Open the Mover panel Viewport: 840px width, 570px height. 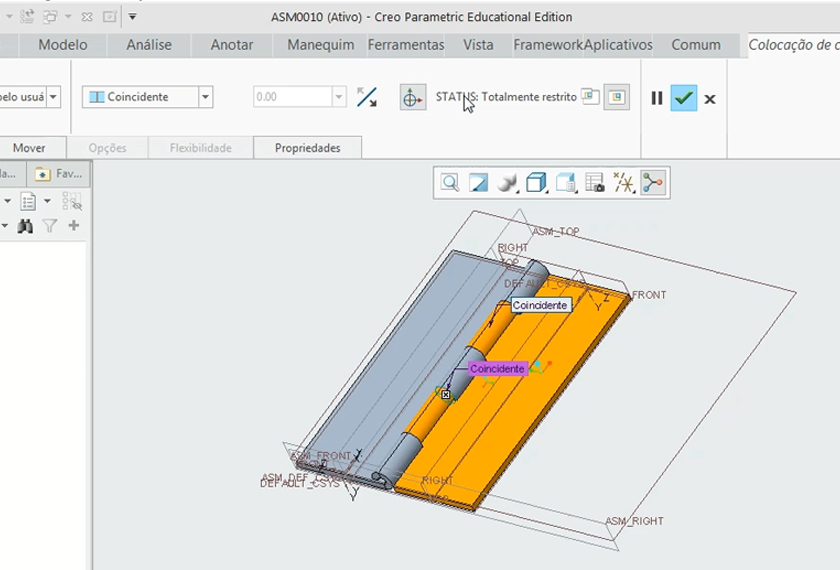point(29,148)
